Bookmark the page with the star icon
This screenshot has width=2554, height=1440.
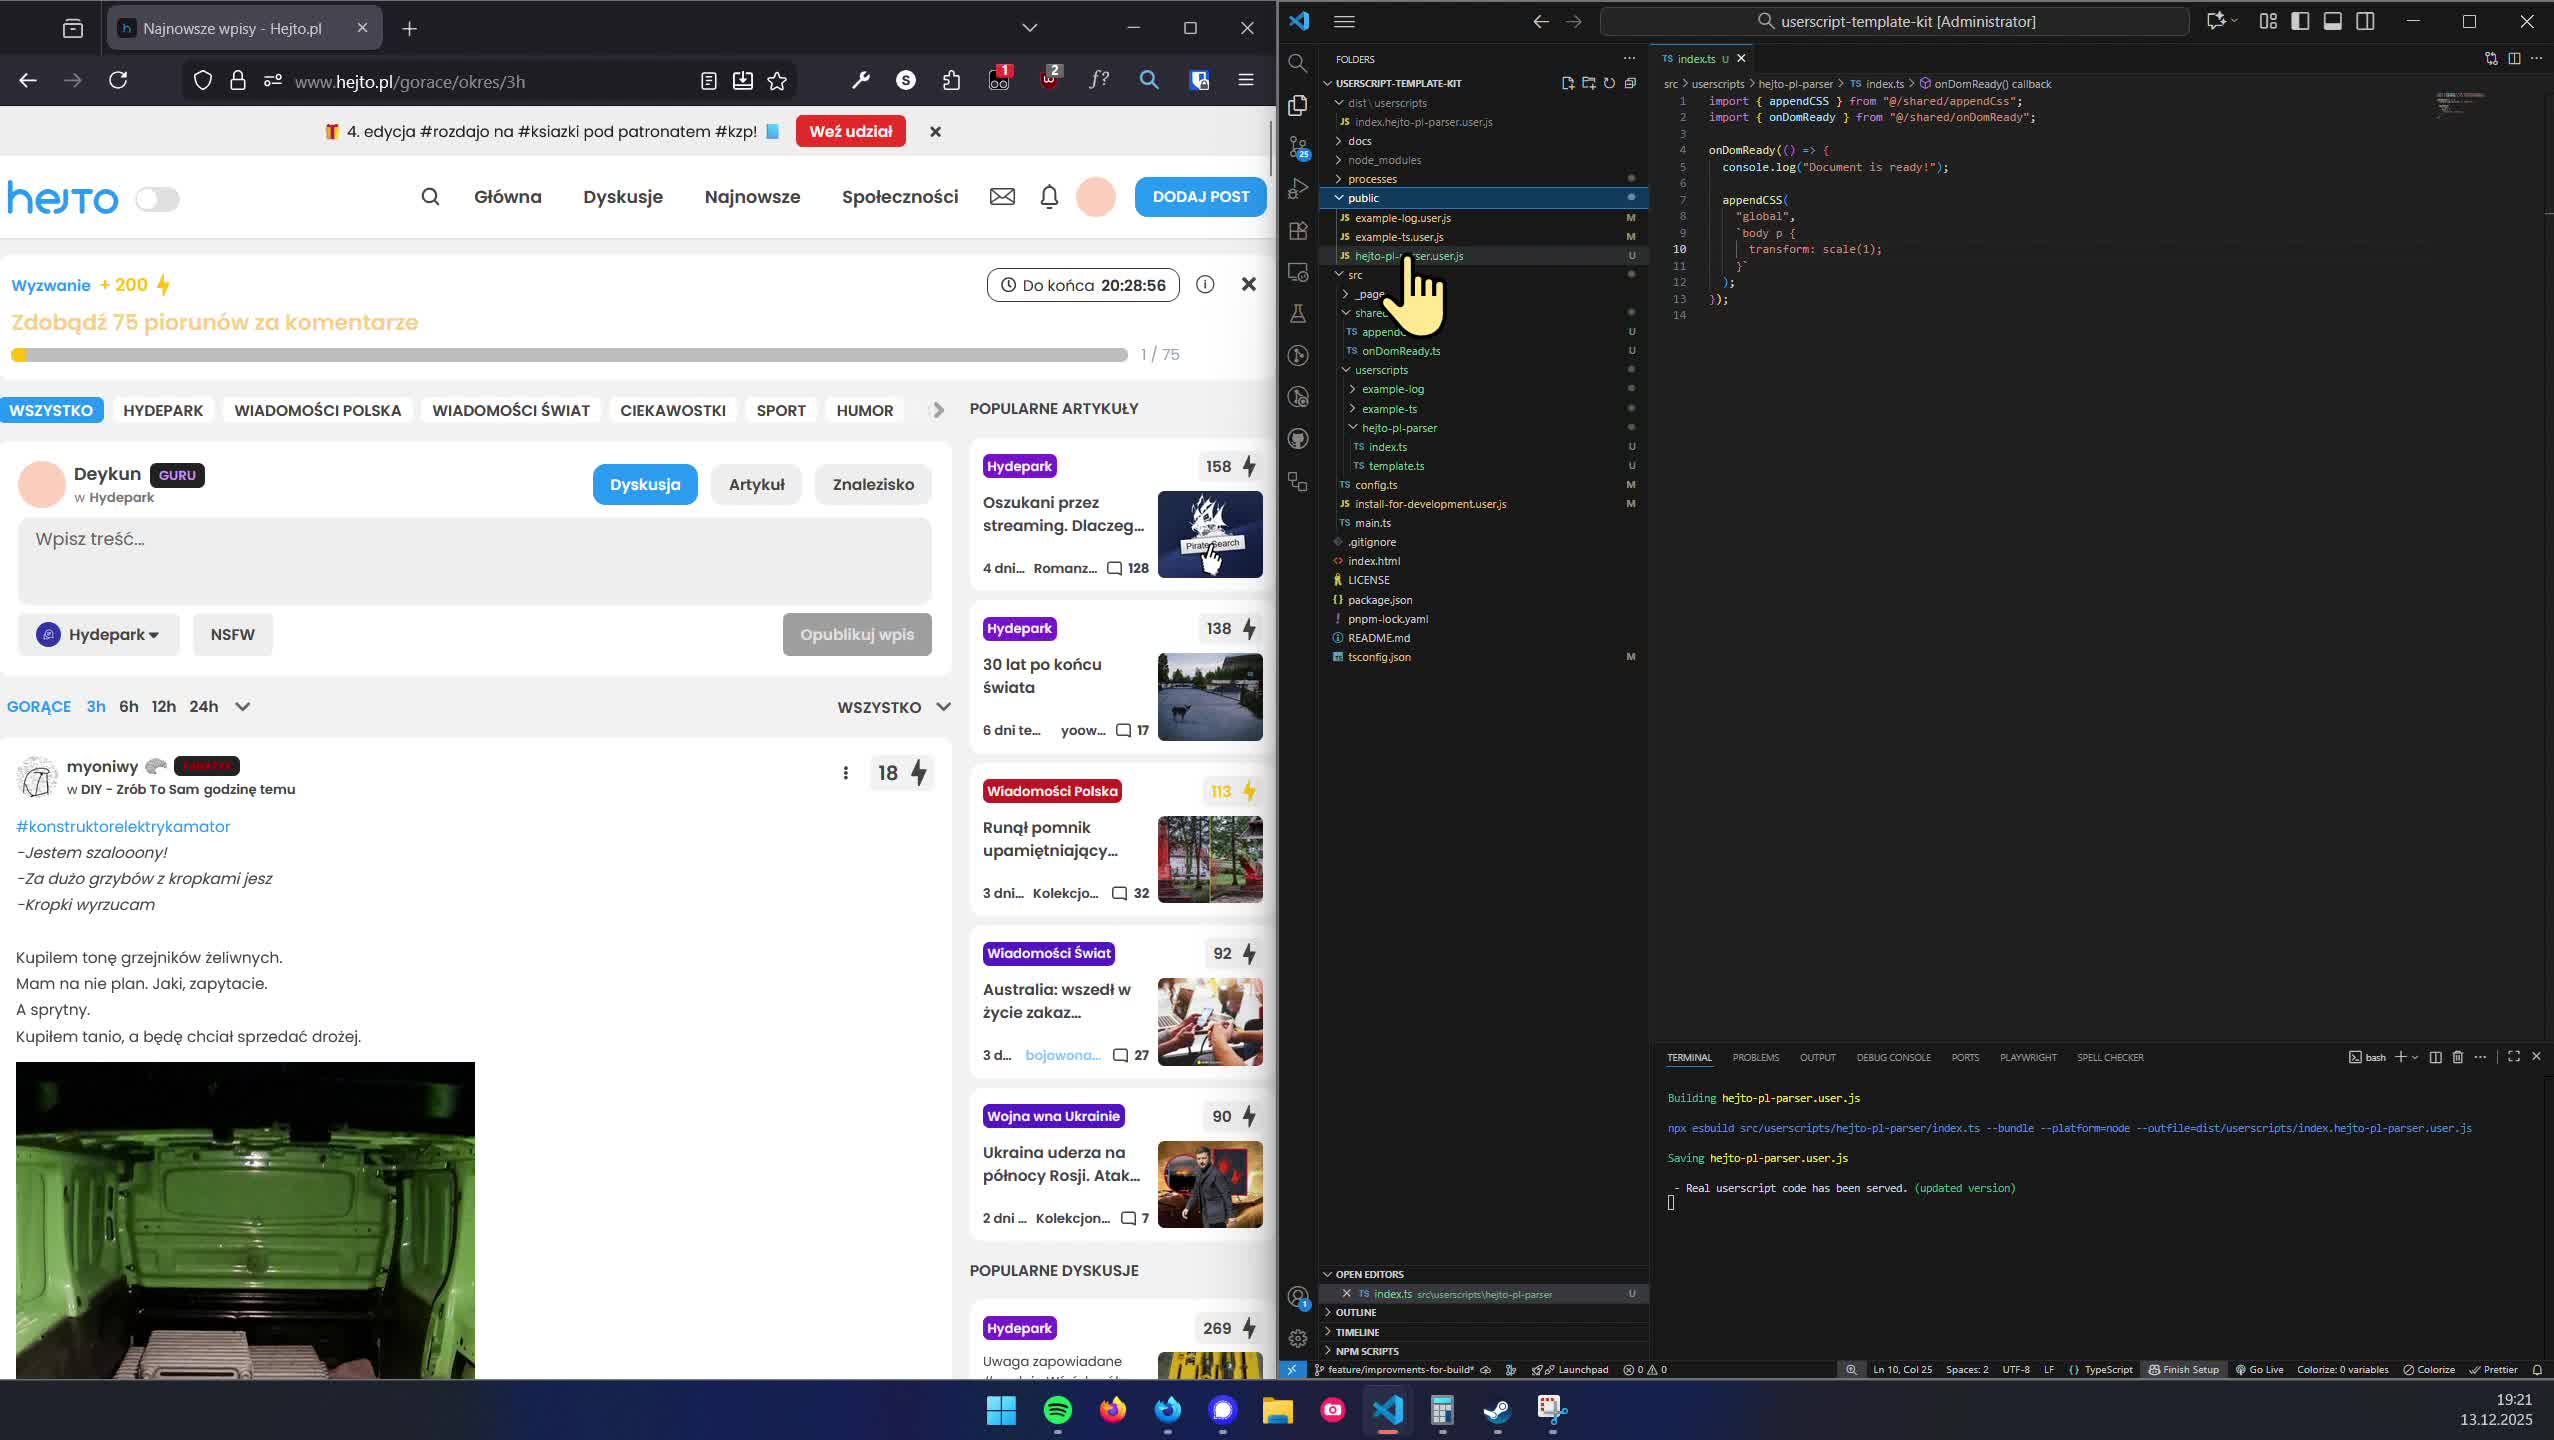pyautogui.click(x=776, y=80)
